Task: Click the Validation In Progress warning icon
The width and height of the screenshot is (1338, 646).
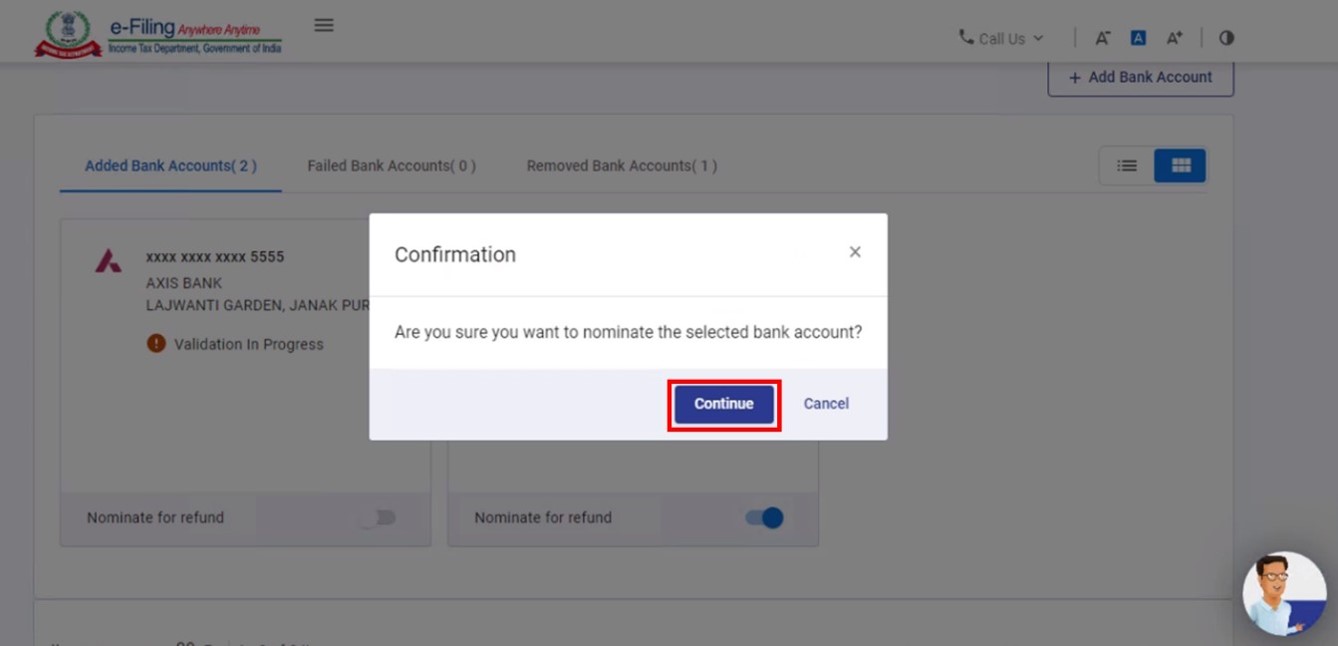Action: tap(156, 344)
